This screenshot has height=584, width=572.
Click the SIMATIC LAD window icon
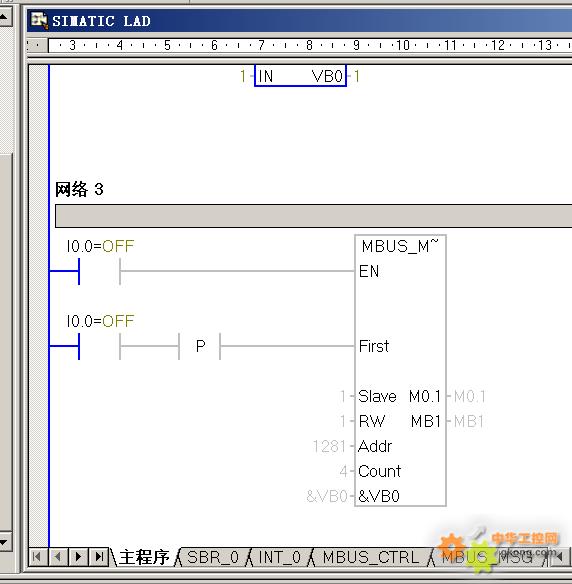click(39, 20)
